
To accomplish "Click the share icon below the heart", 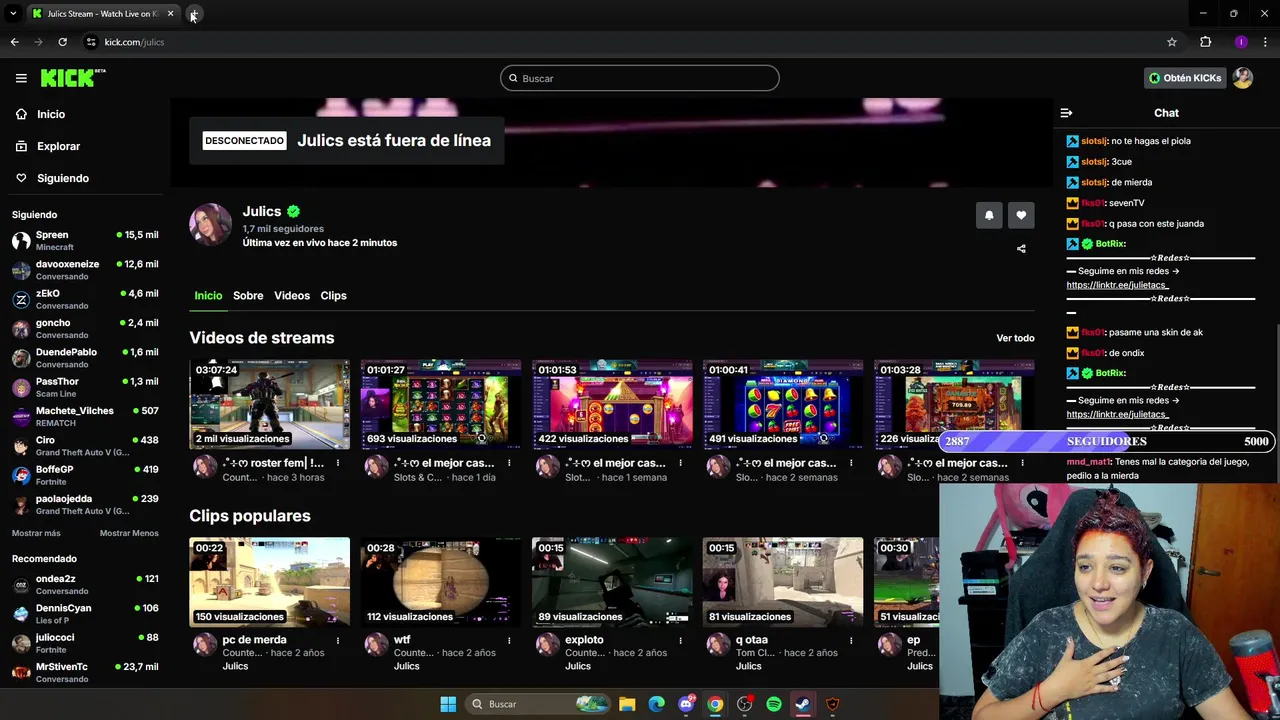I will click(x=1021, y=249).
